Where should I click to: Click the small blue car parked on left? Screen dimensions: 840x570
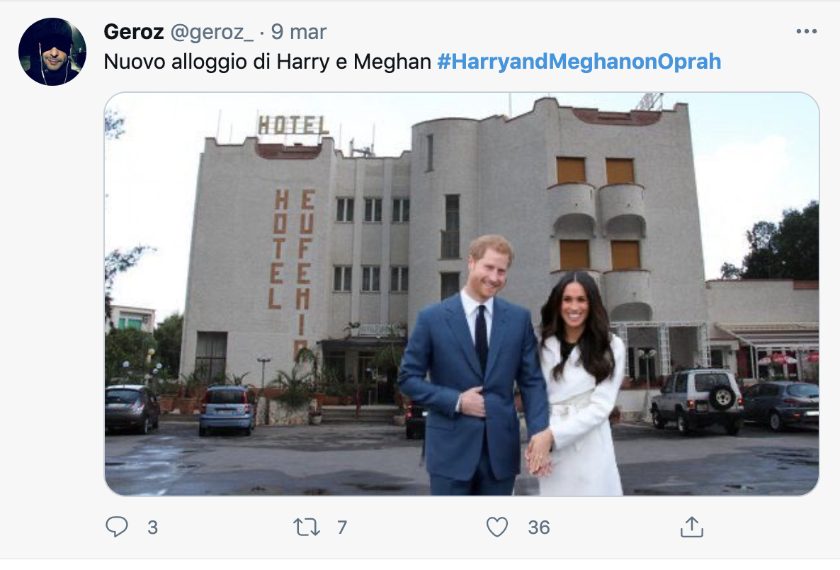pos(227,408)
